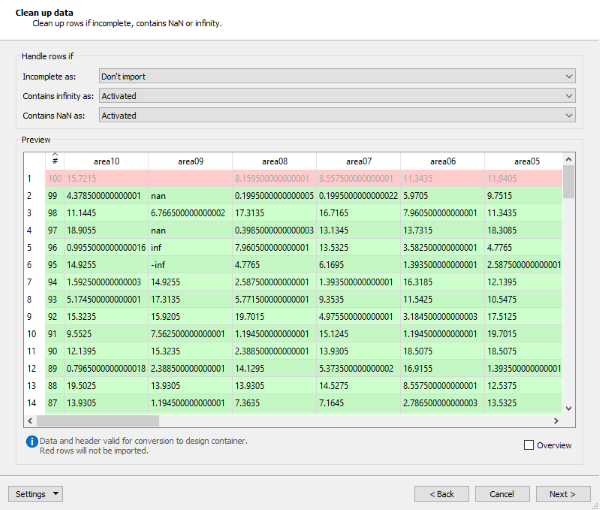Click the Cancel button
600x510 pixels.
click(x=502, y=494)
